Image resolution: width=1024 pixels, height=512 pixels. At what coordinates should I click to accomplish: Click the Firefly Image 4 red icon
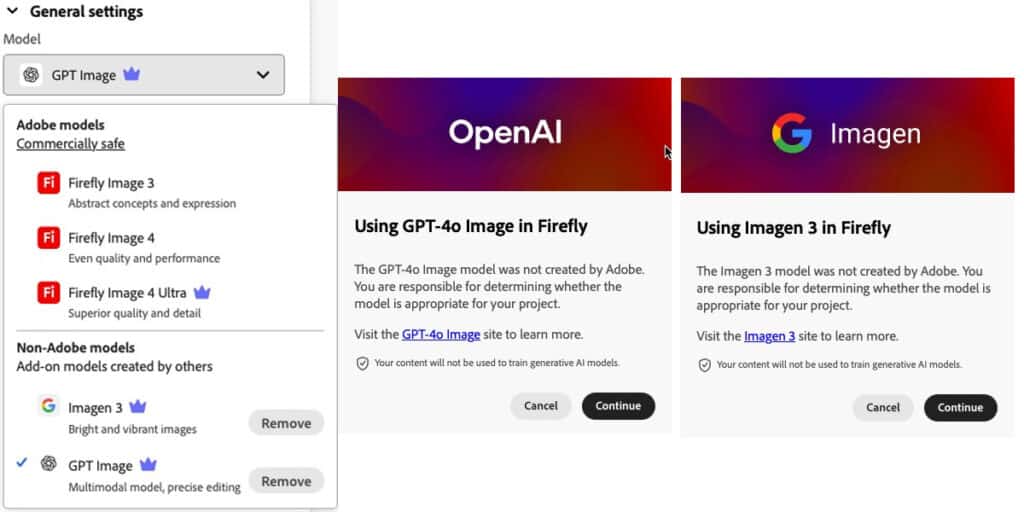48,238
